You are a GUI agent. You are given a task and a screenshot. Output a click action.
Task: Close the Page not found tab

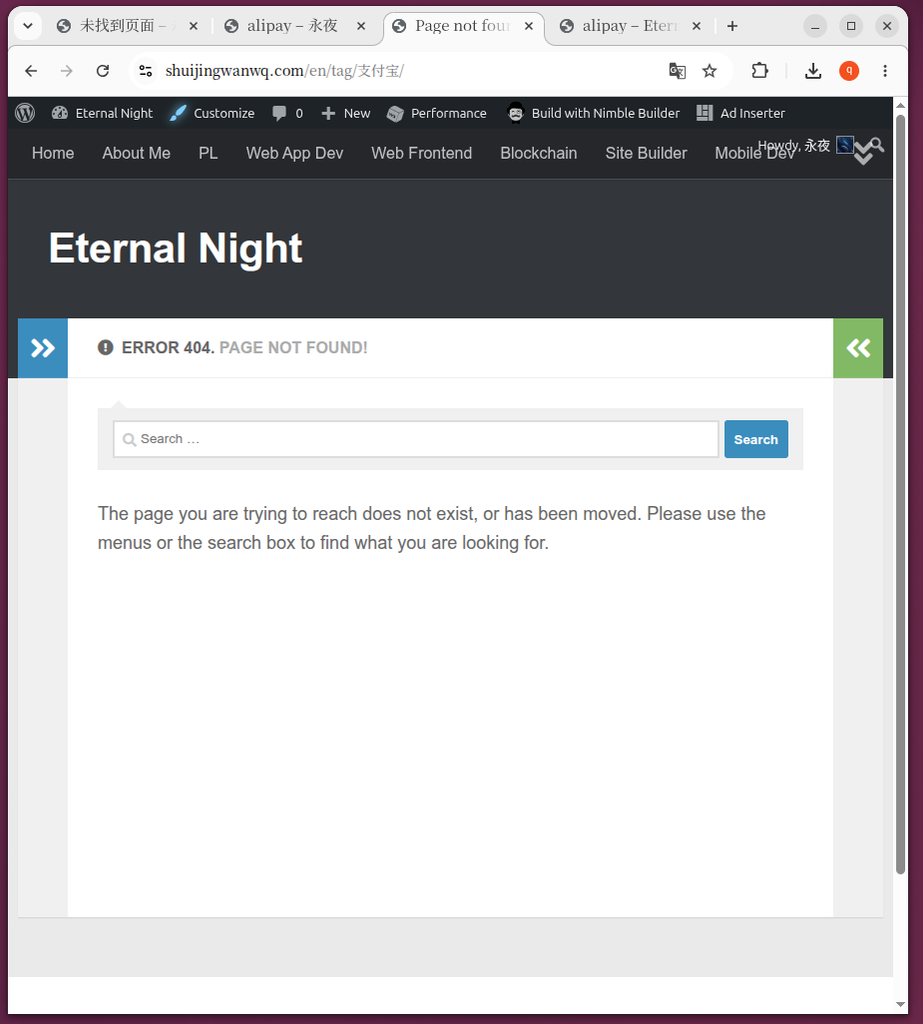tap(529, 26)
